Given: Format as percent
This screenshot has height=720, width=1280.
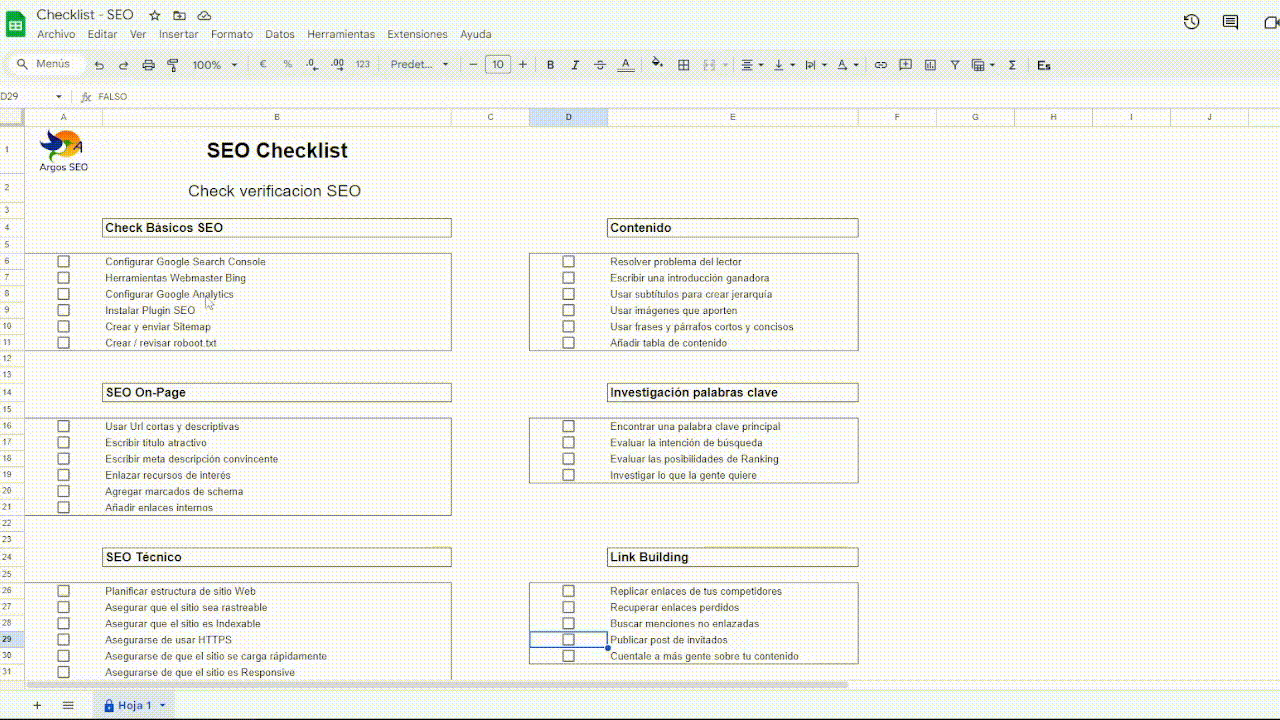Looking at the screenshot, I should pyautogui.click(x=288, y=64).
